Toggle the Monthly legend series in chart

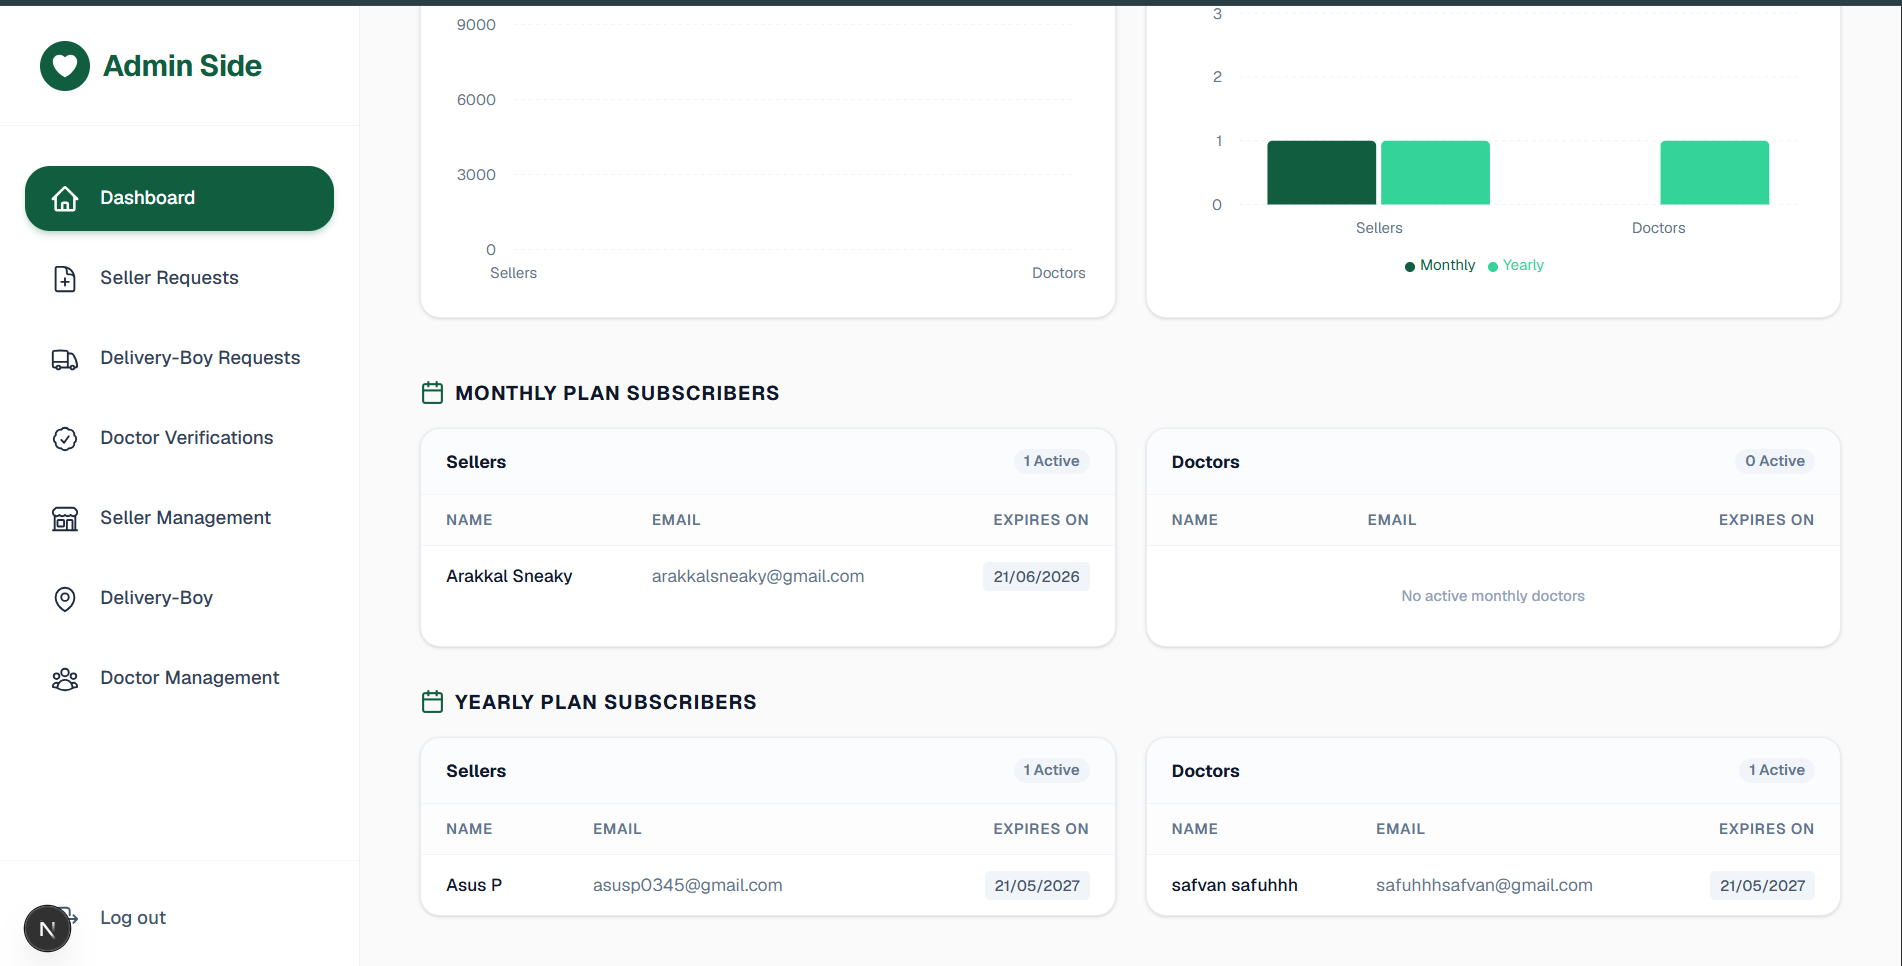click(x=1440, y=265)
